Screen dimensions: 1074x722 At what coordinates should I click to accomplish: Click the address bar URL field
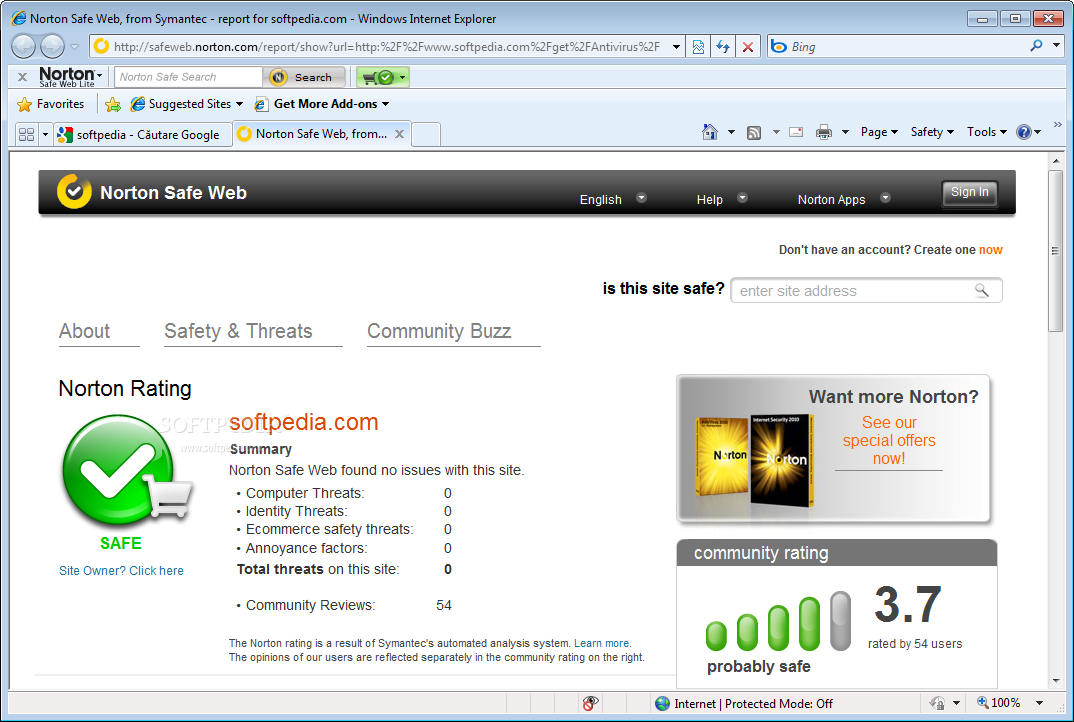pos(387,47)
